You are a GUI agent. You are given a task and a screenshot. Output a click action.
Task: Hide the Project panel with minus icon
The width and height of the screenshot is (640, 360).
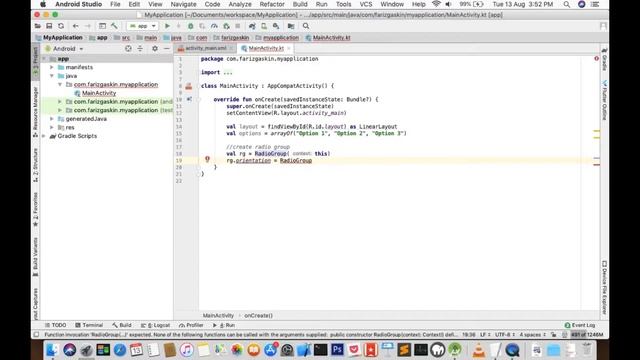[x=167, y=49]
